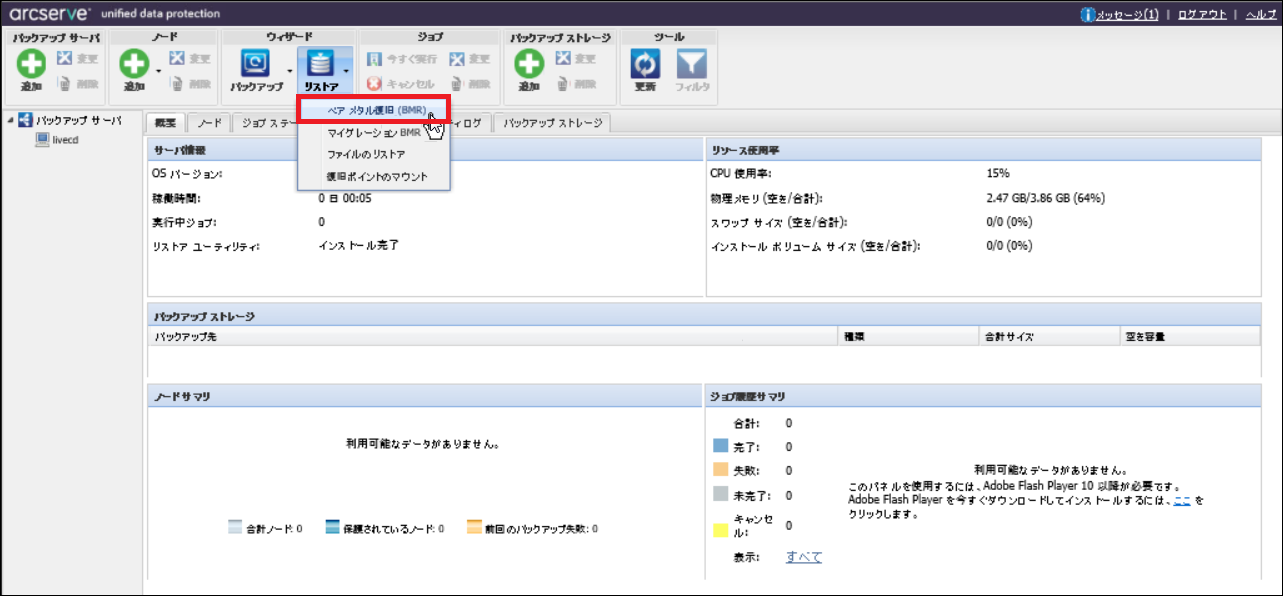Click the ログアウト link
Image resolution: width=1283 pixels, height=596 pixels.
1202,15
